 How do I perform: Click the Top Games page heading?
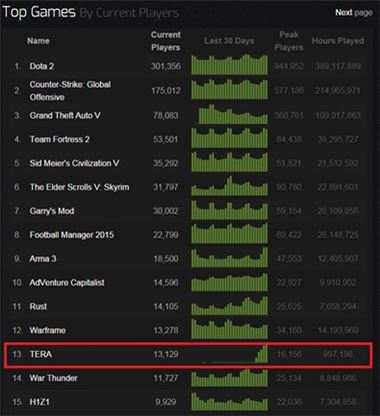click(39, 12)
